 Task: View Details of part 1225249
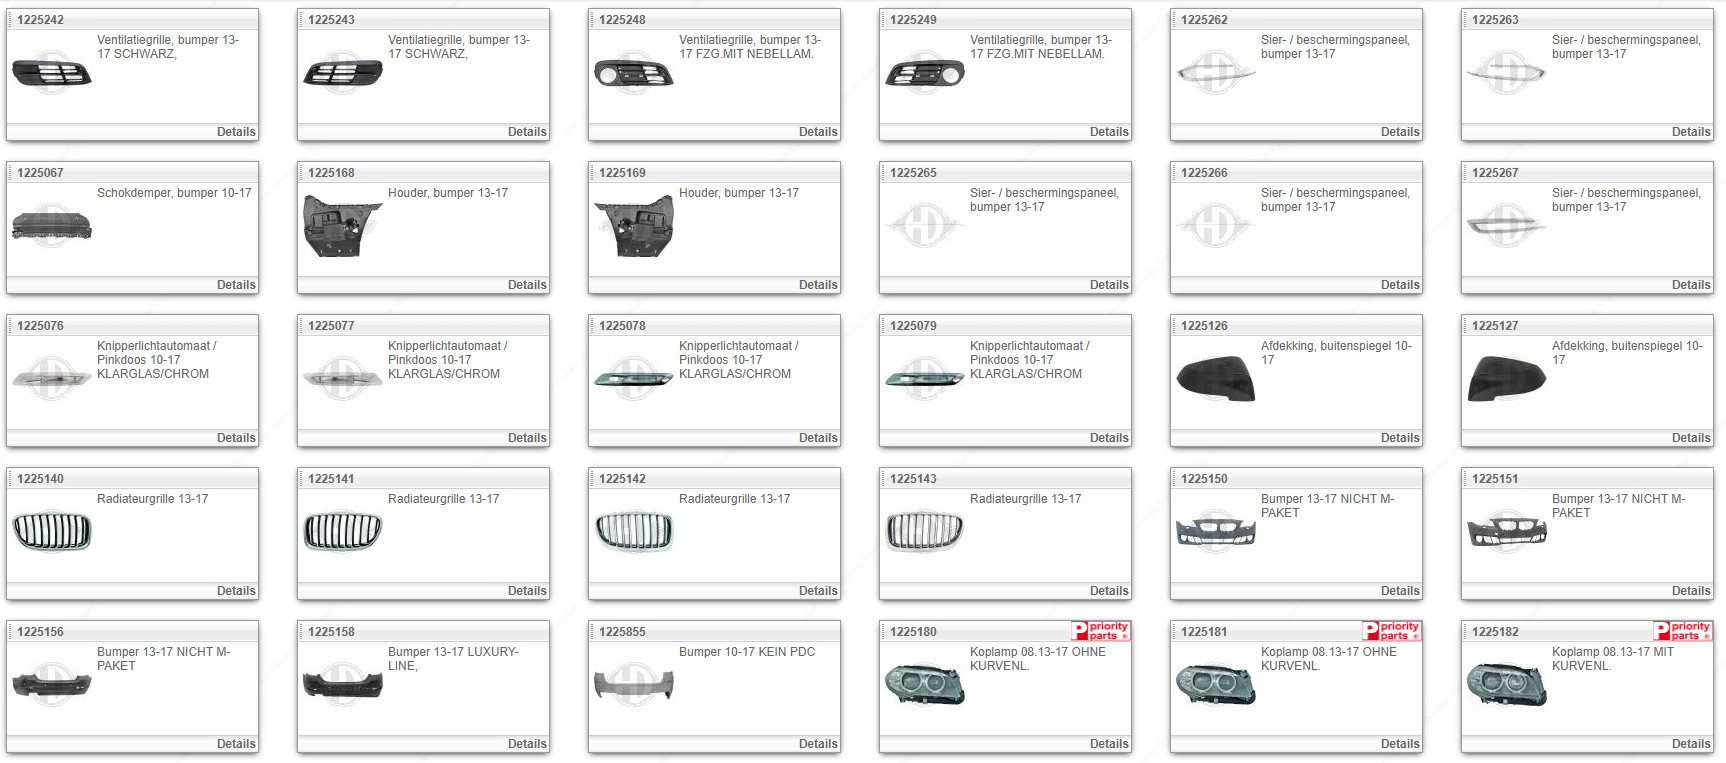1109,132
